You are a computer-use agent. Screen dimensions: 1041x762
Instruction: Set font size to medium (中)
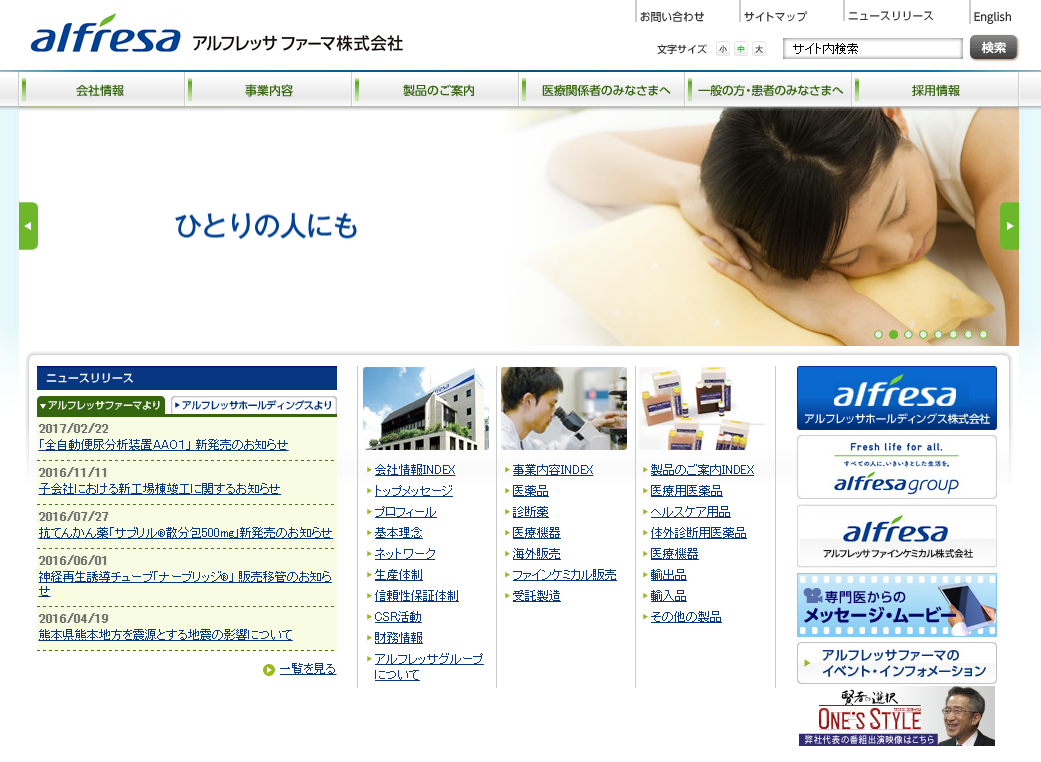pos(741,48)
